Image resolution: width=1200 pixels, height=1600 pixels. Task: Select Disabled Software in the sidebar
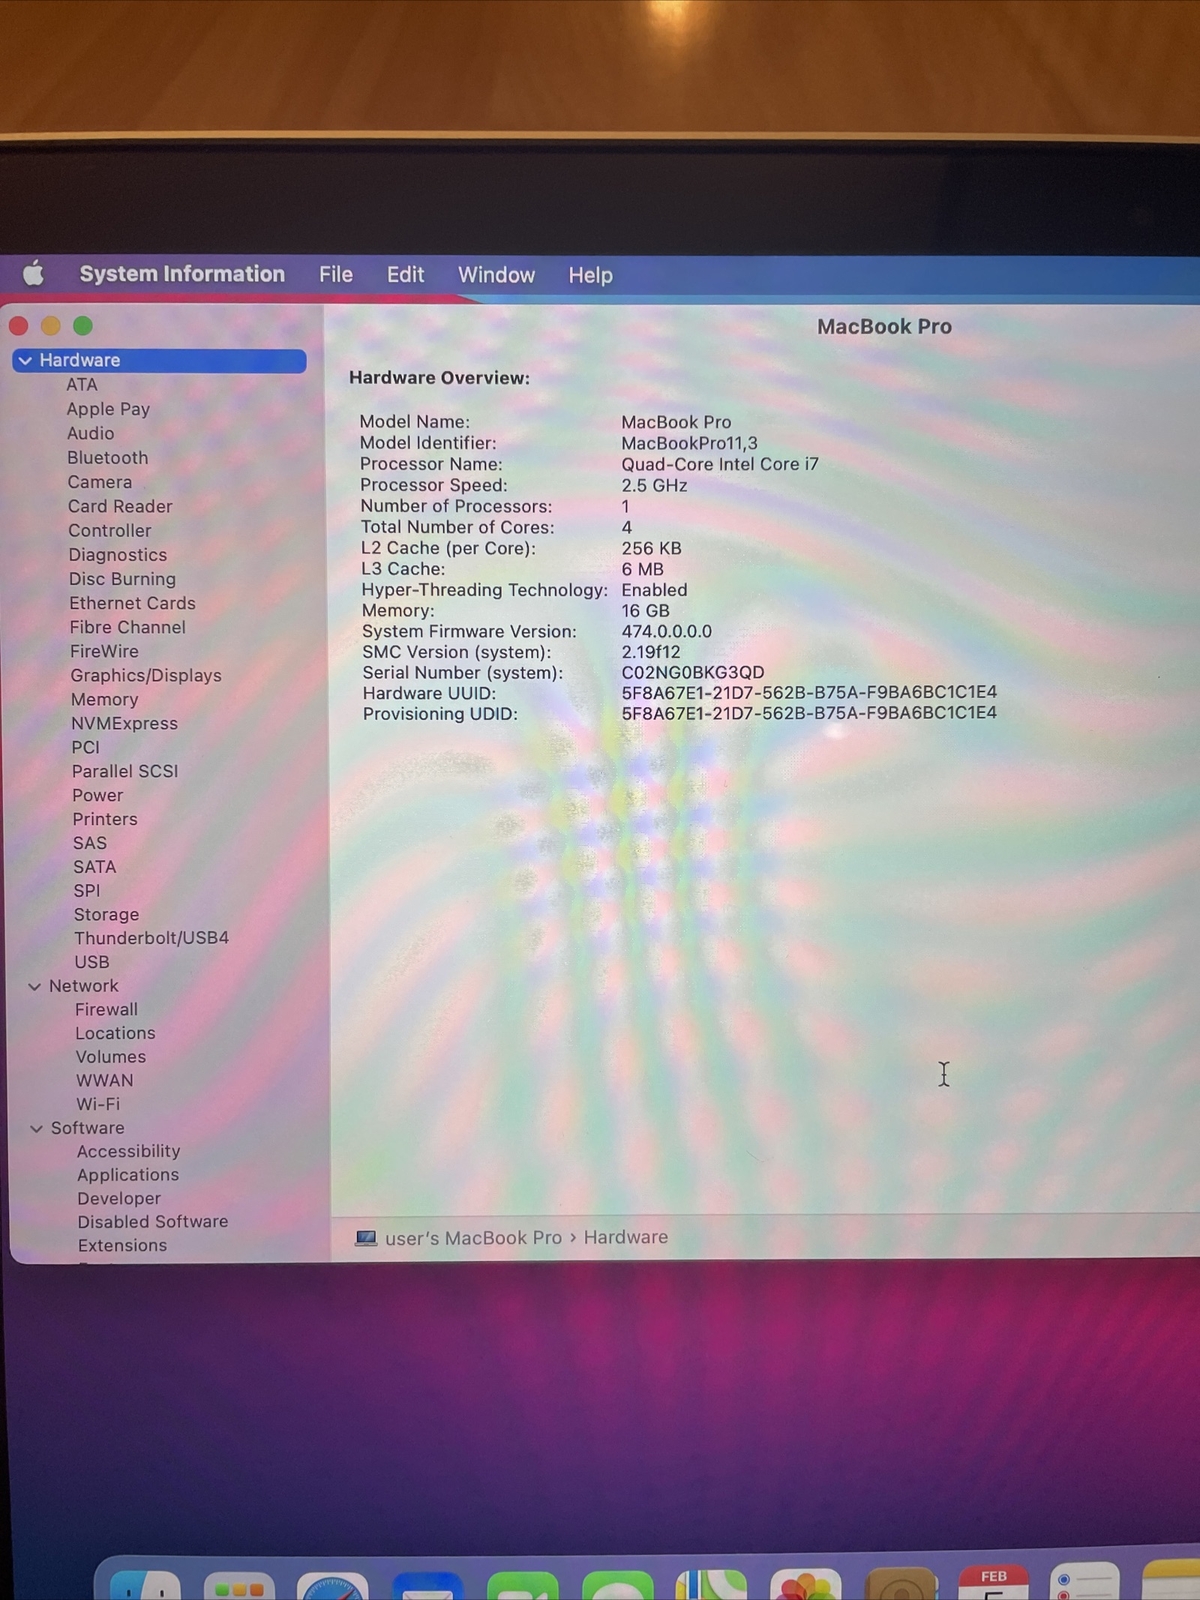coord(153,1222)
